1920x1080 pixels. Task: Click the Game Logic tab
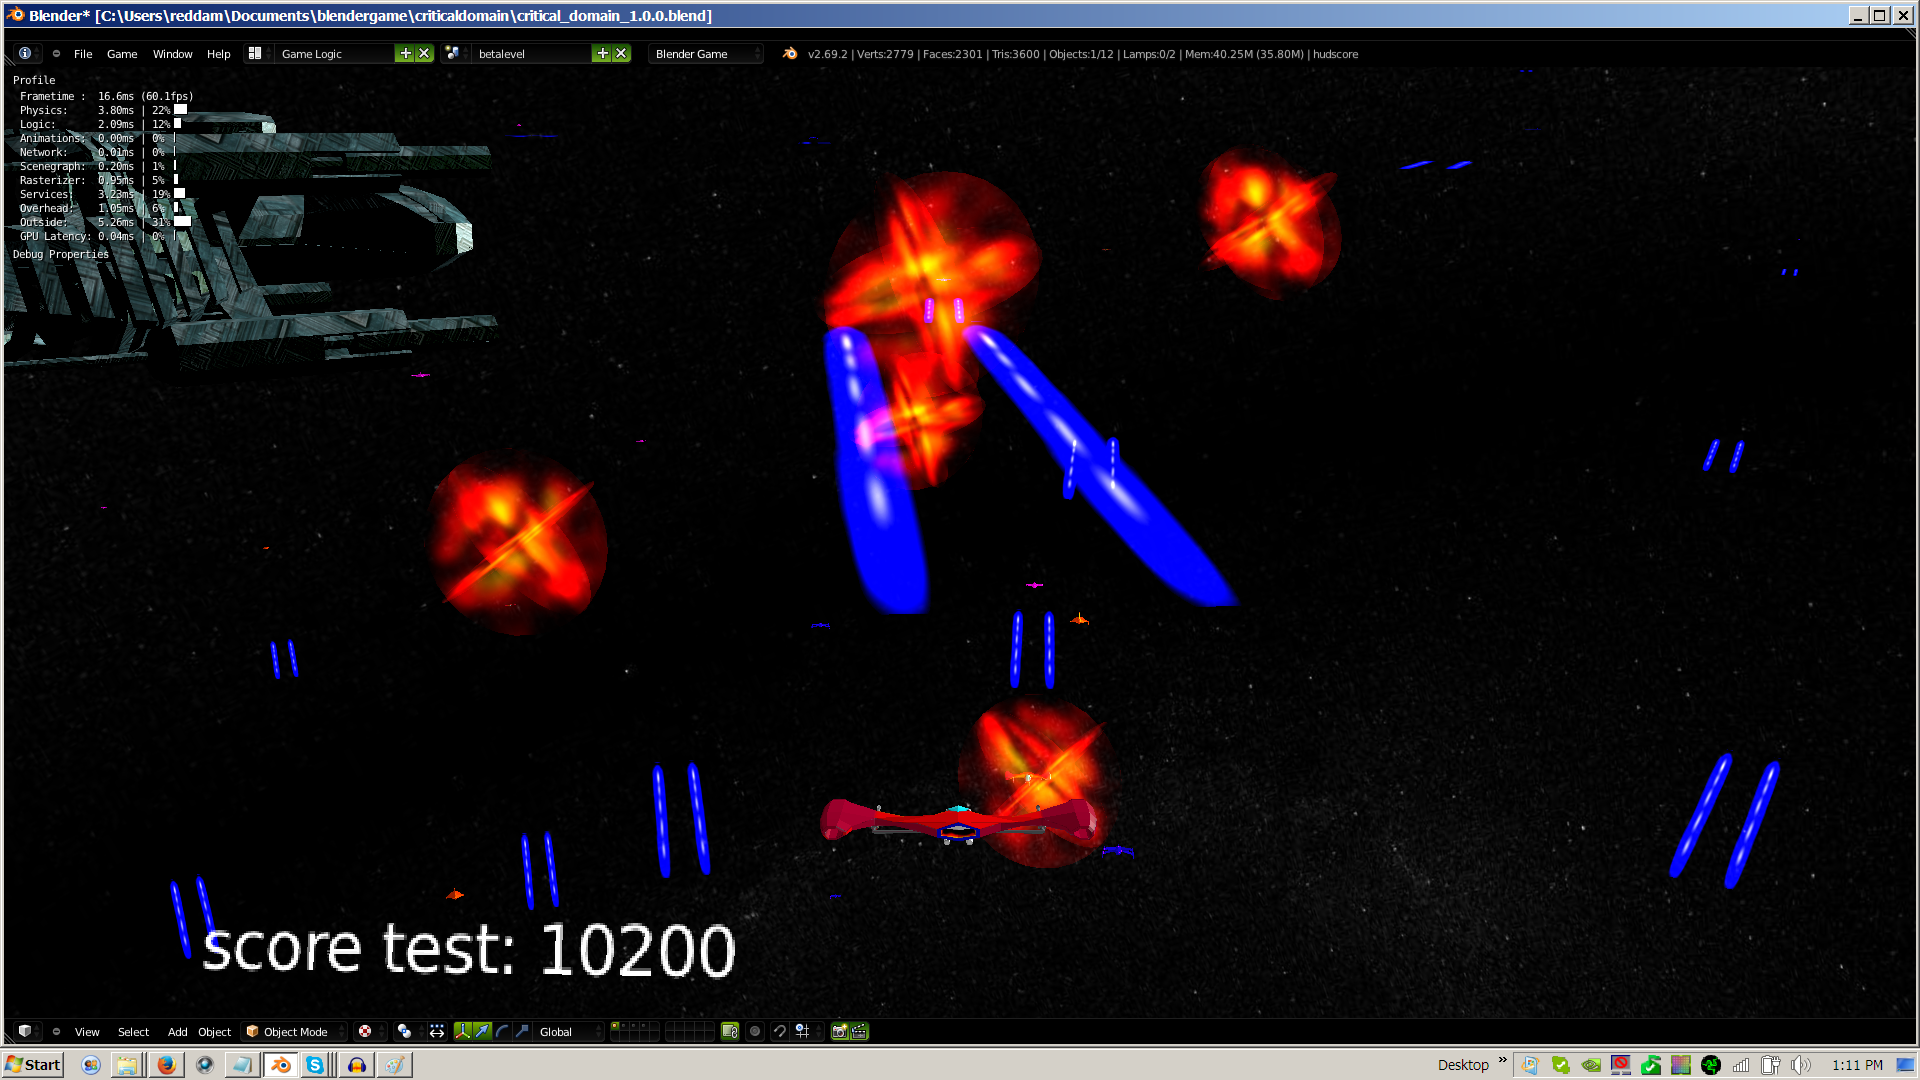coord(313,54)
